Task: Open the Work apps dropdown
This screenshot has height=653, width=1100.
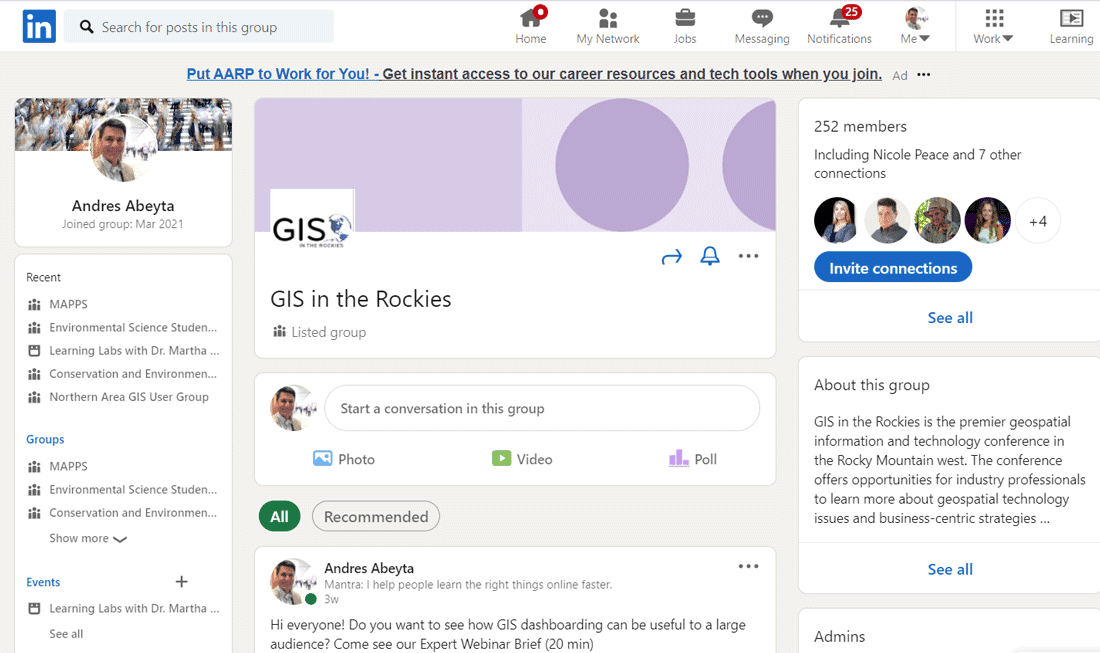Action: pyautogui.click(x=993, y=26)
